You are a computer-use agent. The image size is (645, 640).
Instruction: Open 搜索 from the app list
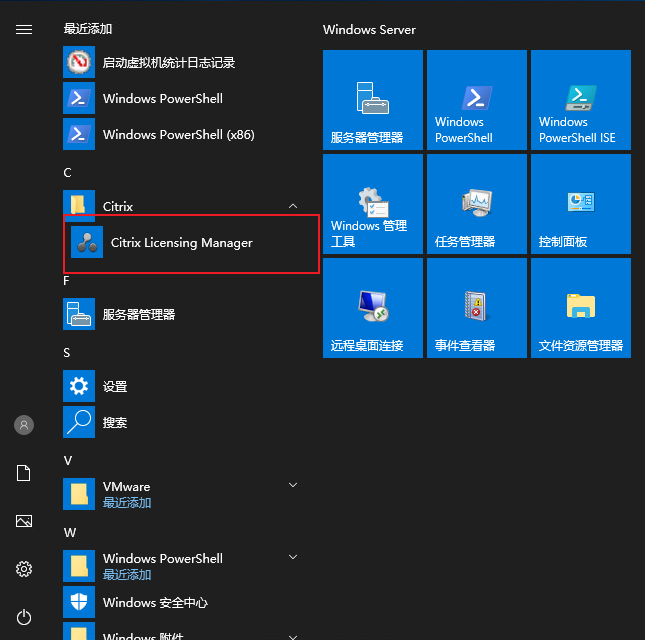pos(115,423)
